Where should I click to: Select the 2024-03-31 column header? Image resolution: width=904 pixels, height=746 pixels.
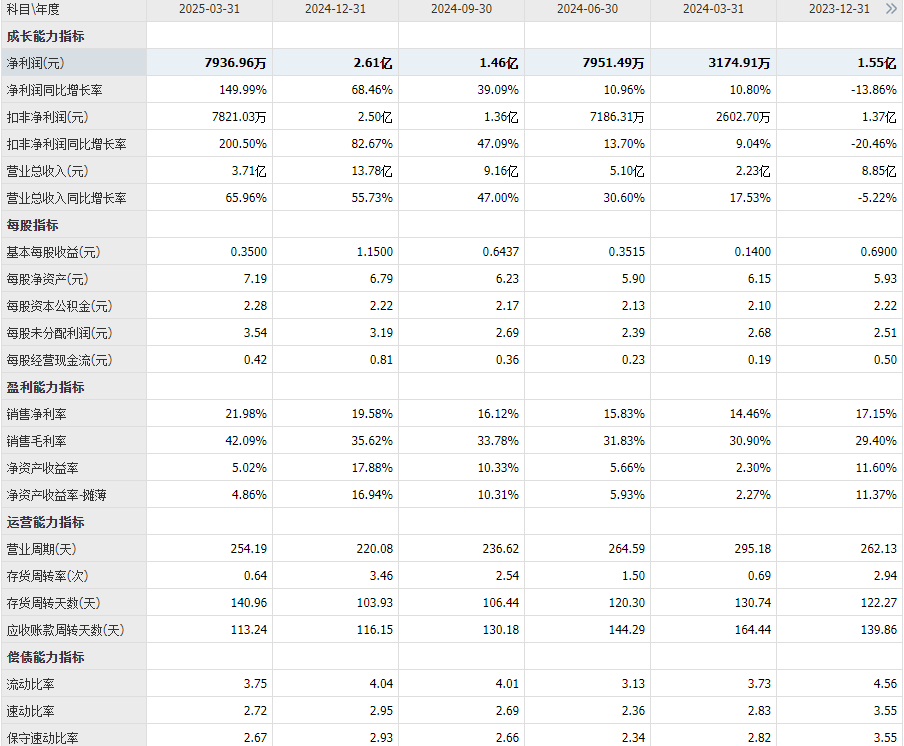pyautogui.click(x=713, y=9)
